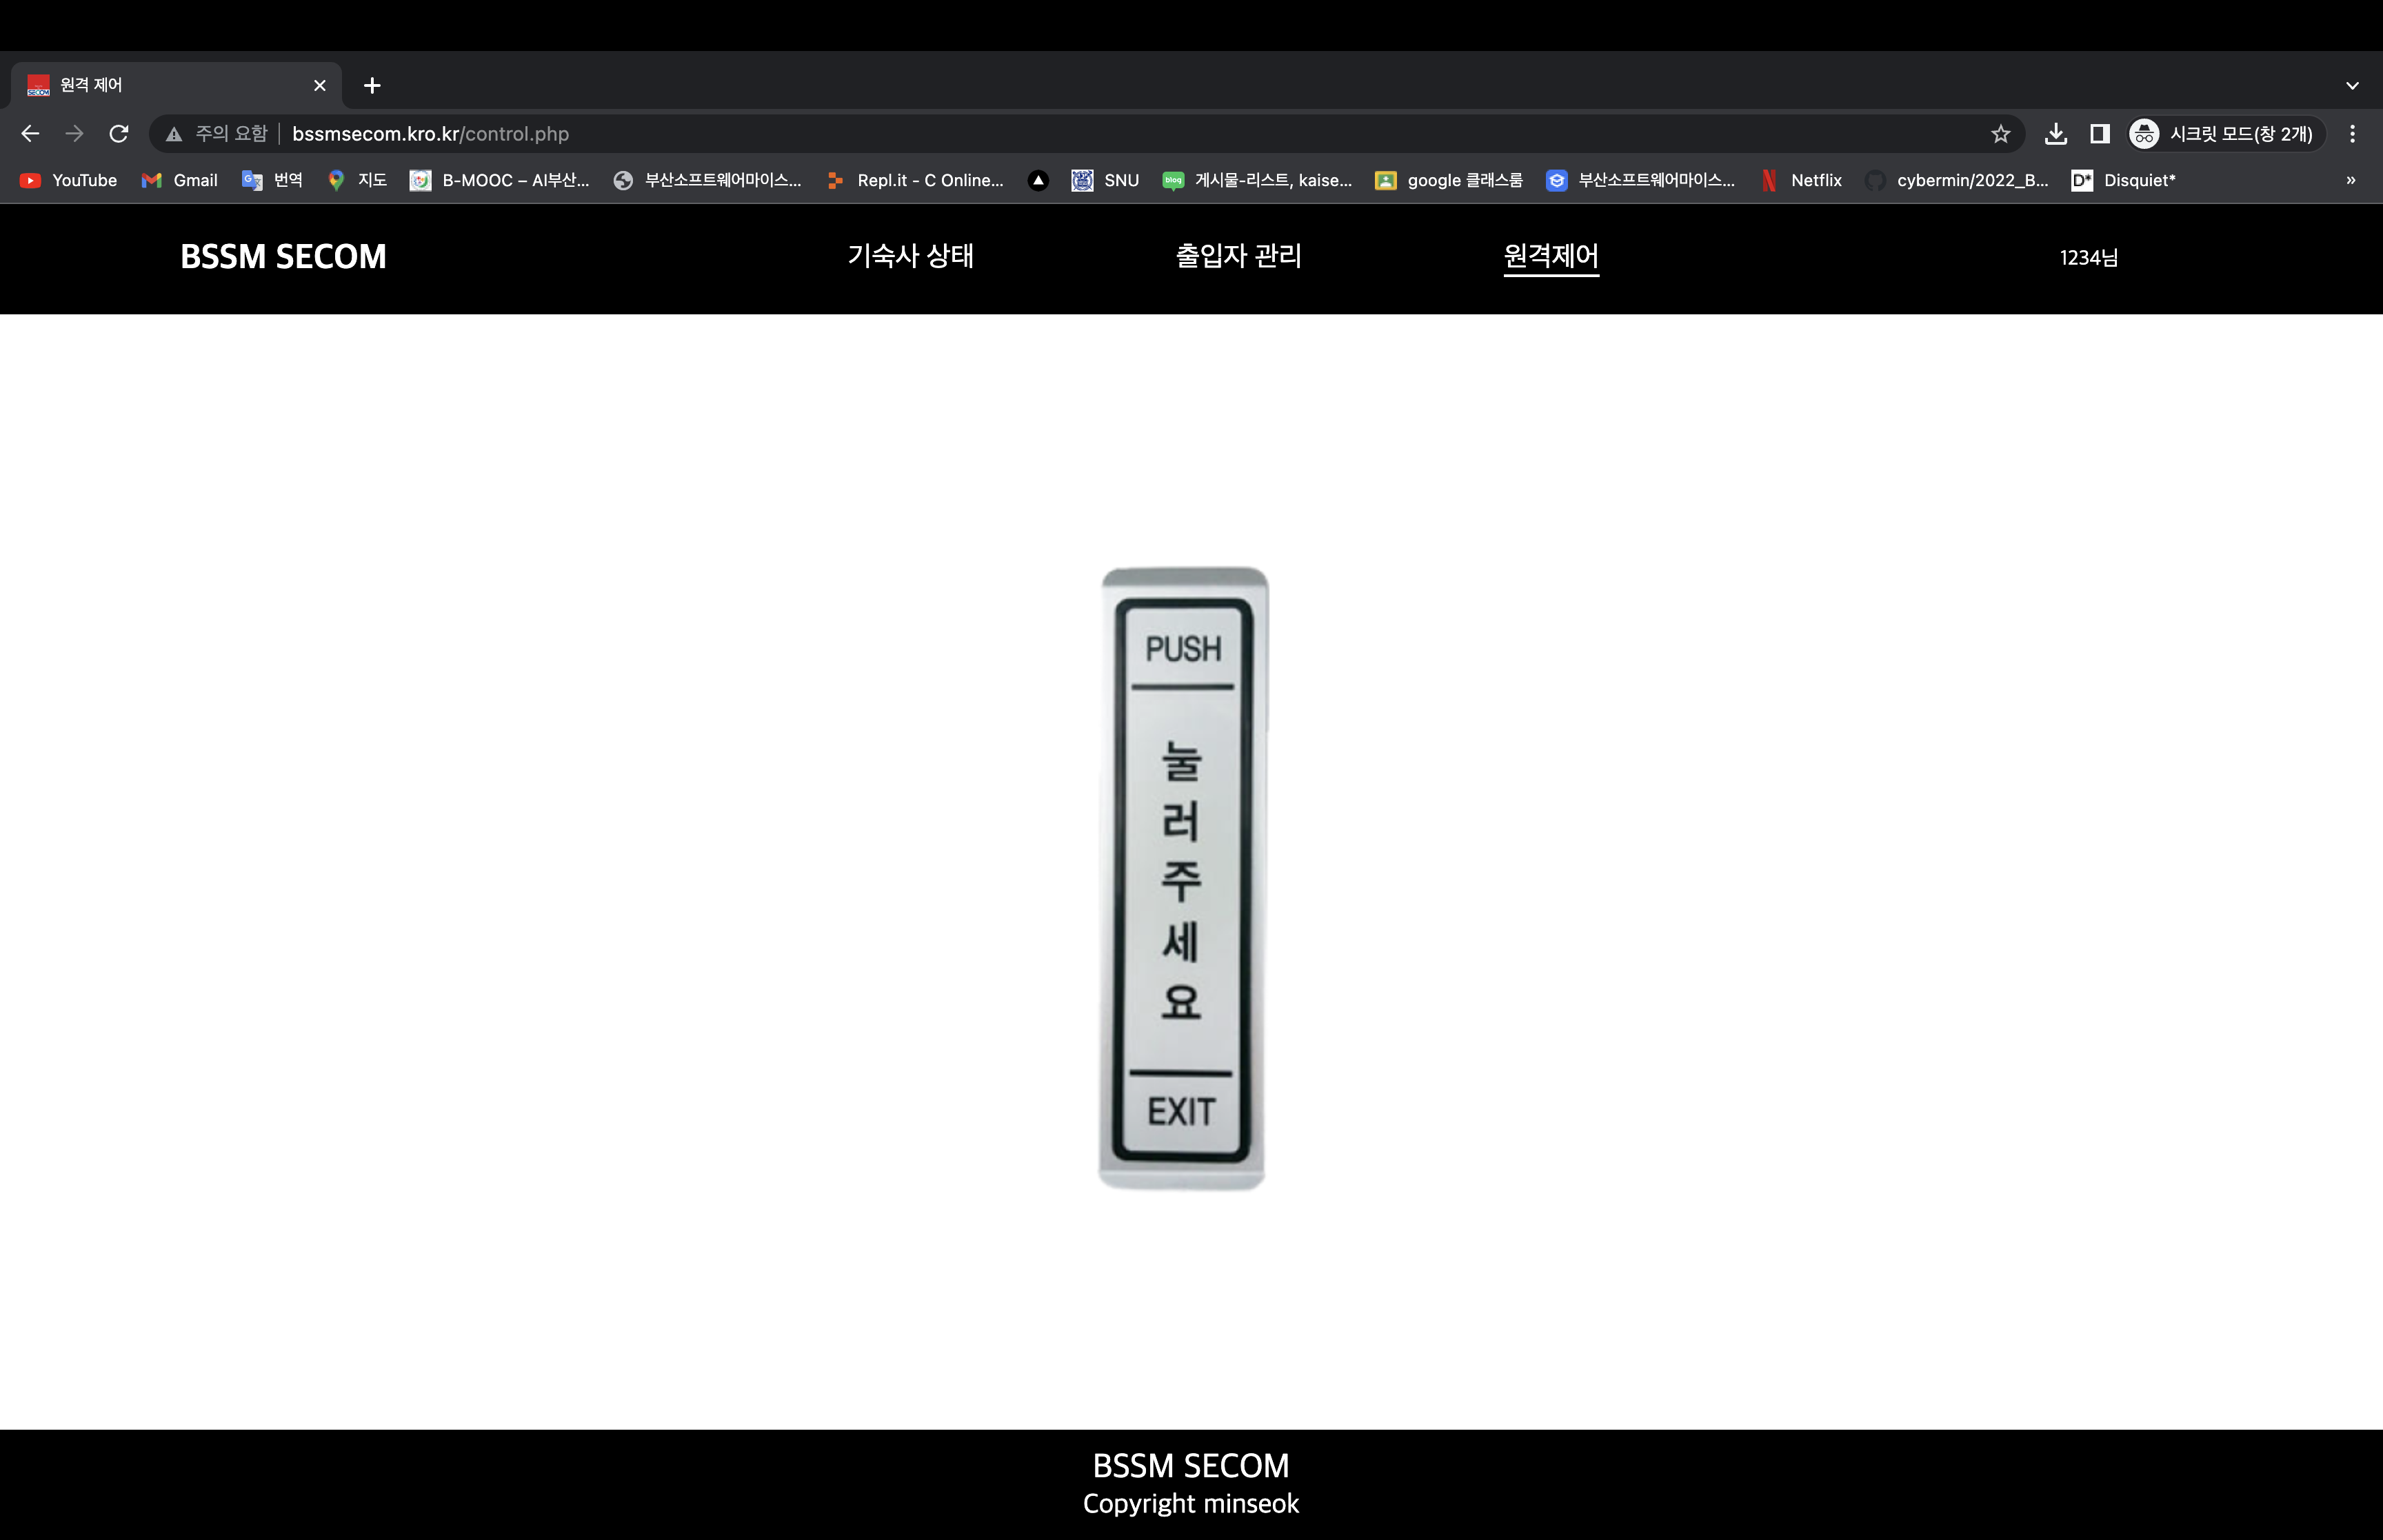Open the SNU bookmark
The width and height of the screenshot is (2383, 1540).
pos(1106,181)
